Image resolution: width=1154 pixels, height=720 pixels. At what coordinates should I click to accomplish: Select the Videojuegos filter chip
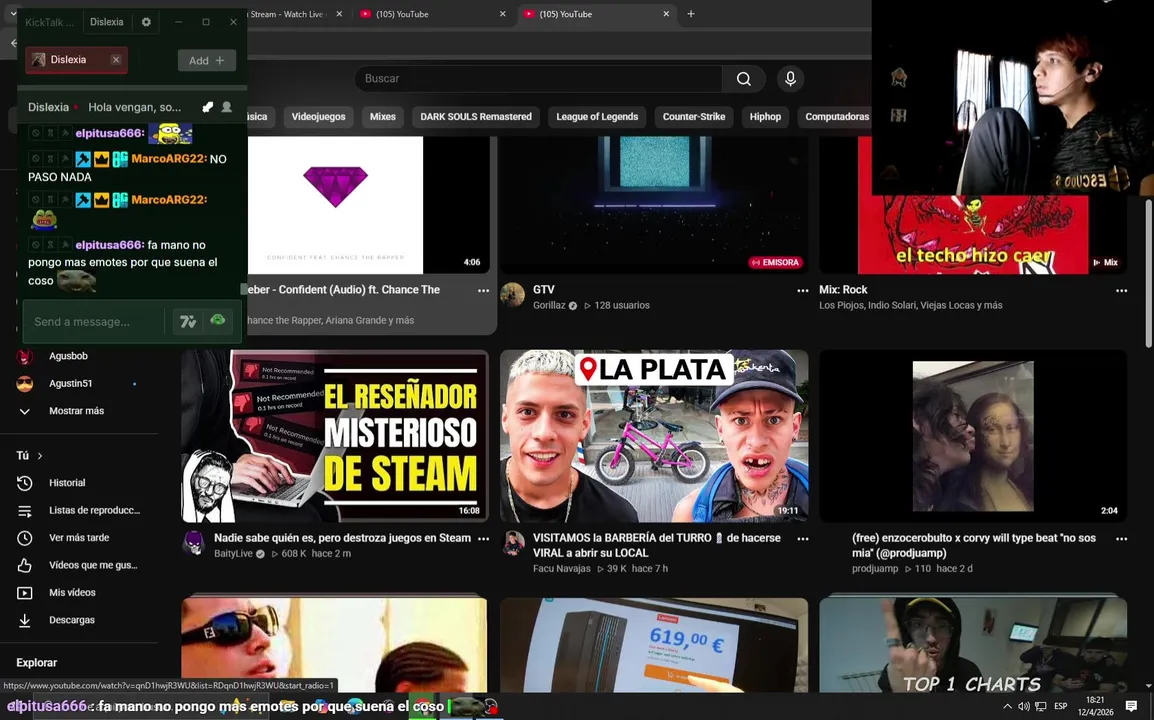coord(319,116)
